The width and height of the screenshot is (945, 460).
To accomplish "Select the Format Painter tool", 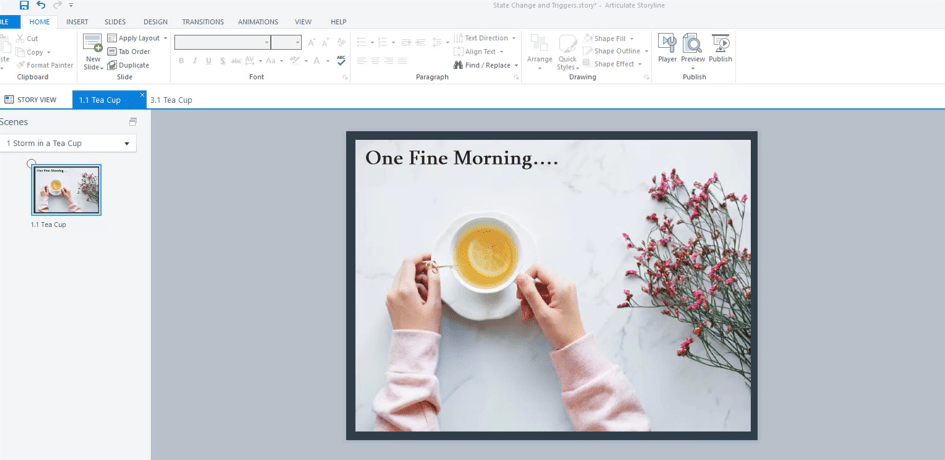I will coord(45,65).
